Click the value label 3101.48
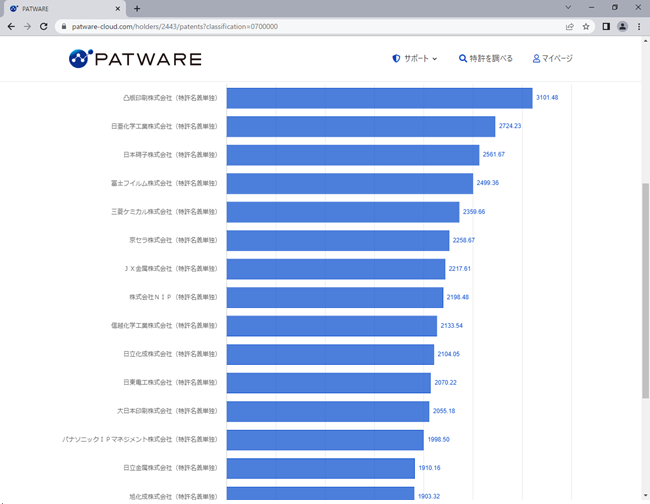Screen dimensions: 650x504 (x=547, y=98)
